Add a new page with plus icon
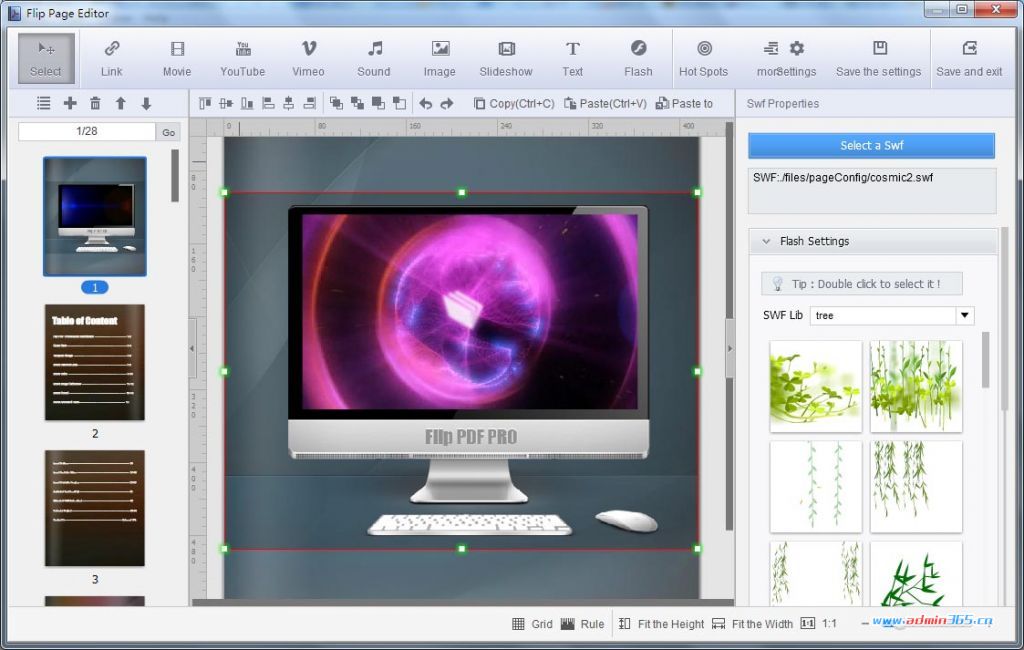 [70, 103]
